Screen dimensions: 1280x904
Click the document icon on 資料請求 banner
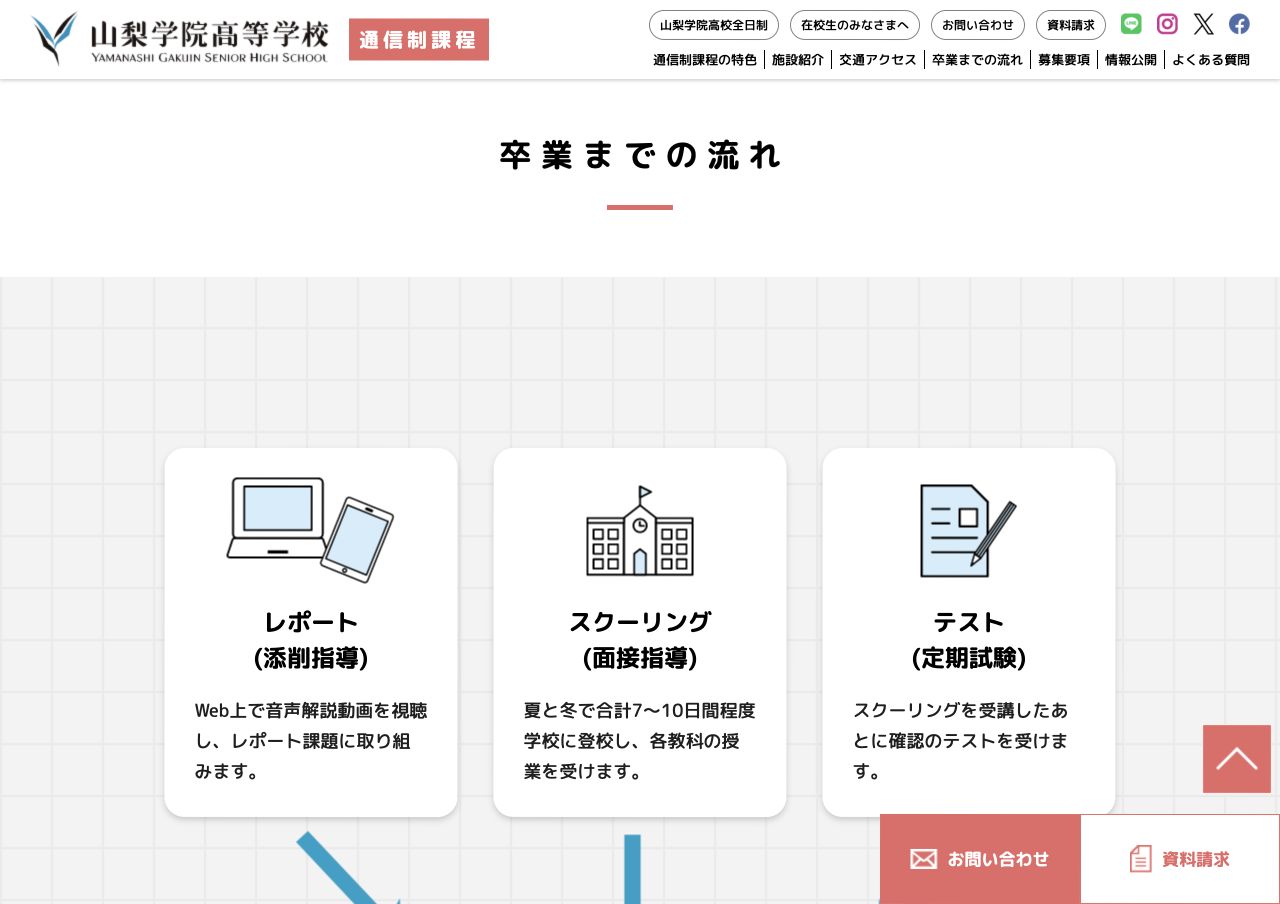[1140, 859]
